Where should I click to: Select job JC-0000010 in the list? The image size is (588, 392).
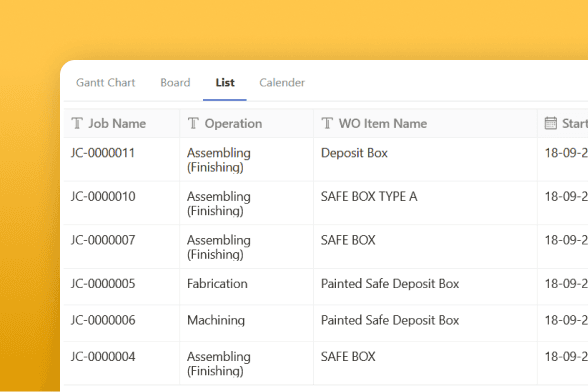pos(103,197)
